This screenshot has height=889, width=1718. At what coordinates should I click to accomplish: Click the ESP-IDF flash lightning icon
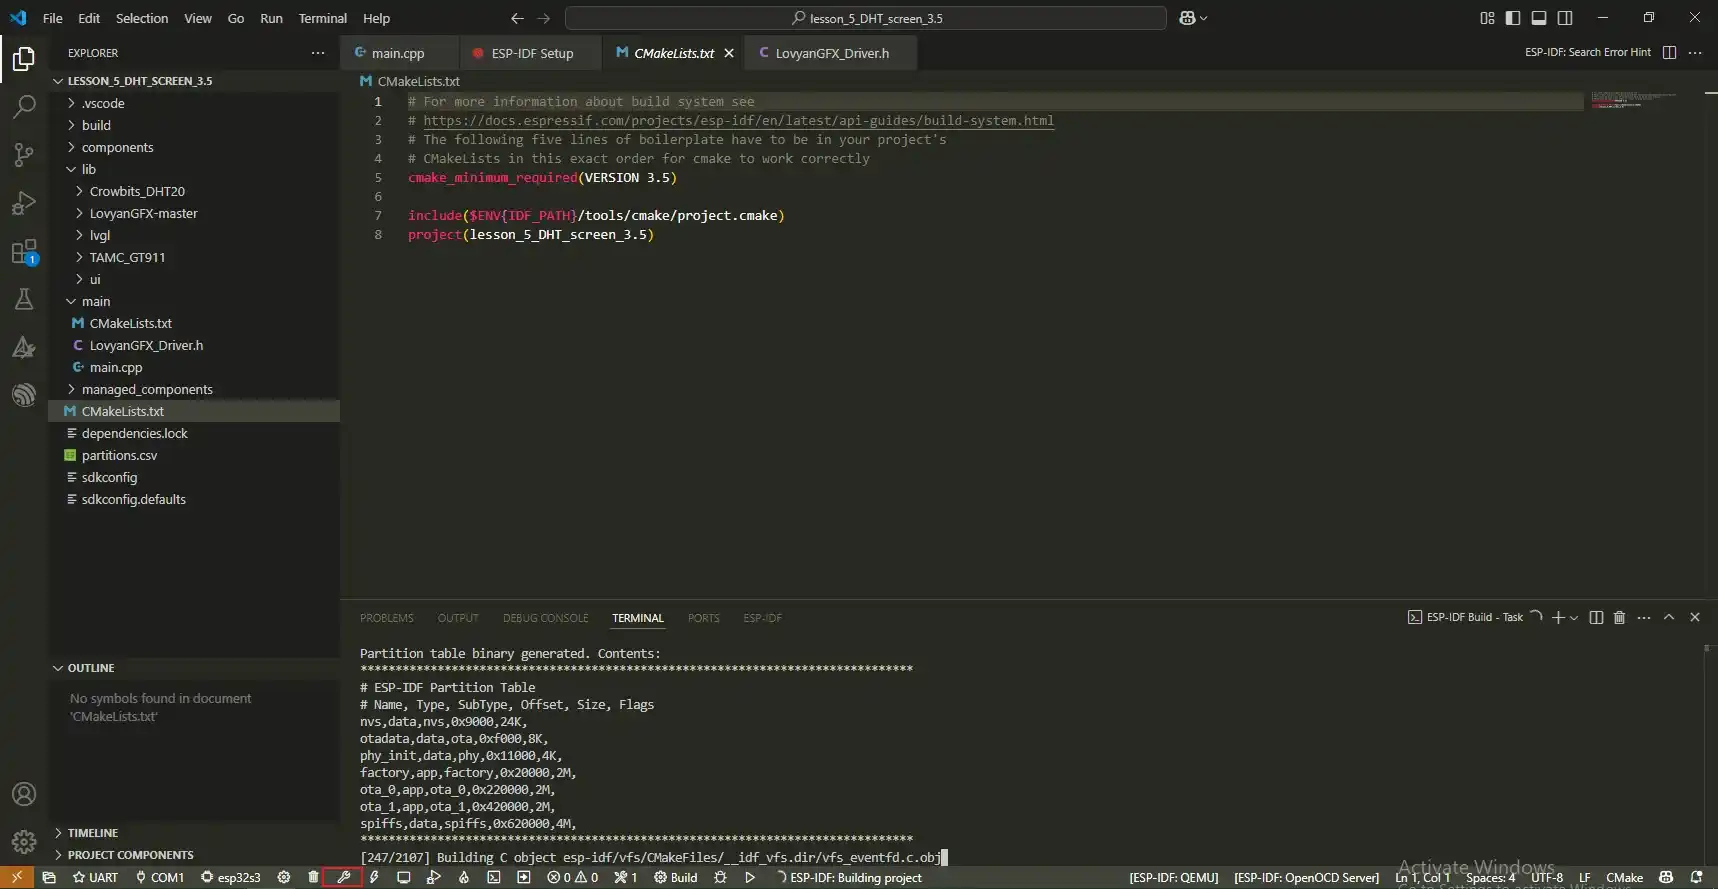[x=374, y=877]
